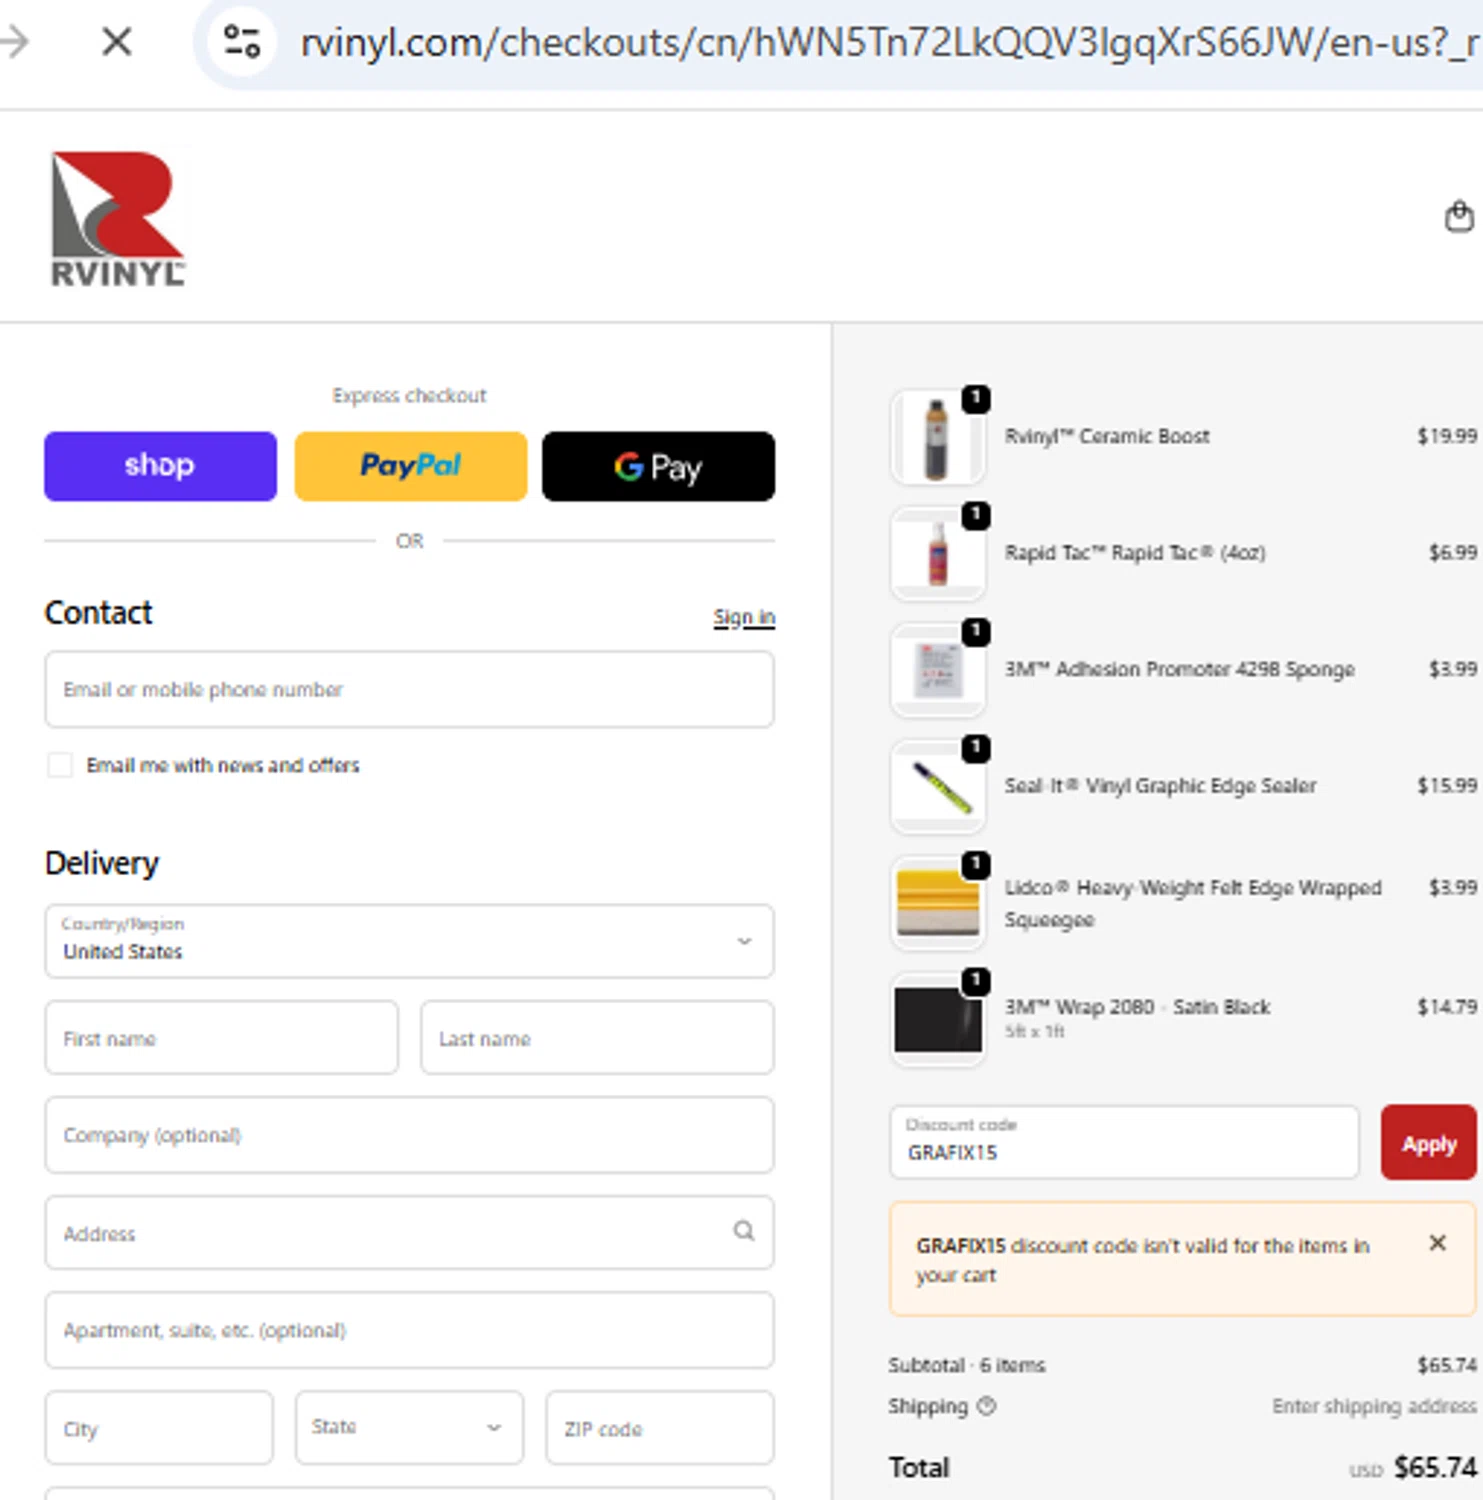The height and width of the screenshot is (1500, 1483).
Task: Click the 3M Adhesion Promoter Sponge thumbnail
Action: 937,670
